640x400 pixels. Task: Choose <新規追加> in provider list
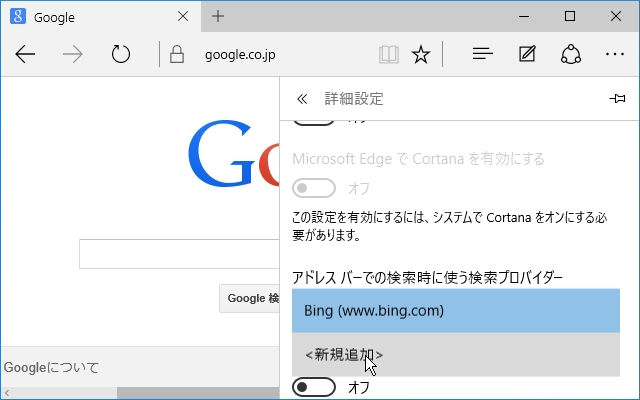(456, 354)
